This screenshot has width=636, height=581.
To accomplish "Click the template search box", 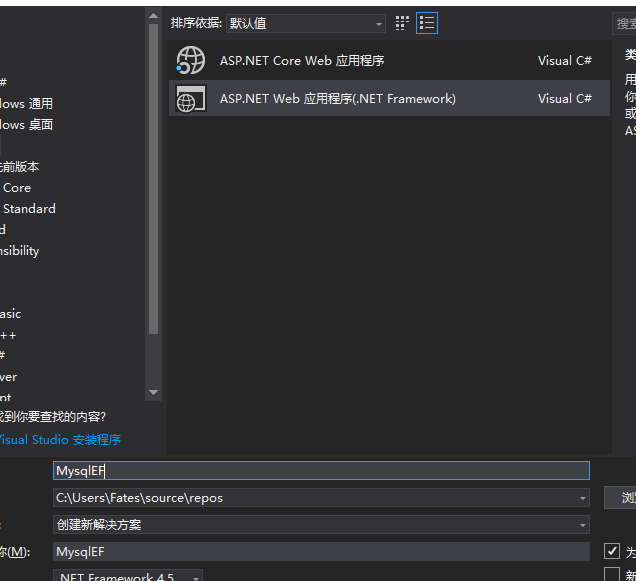I will click(x=624, y=24).
